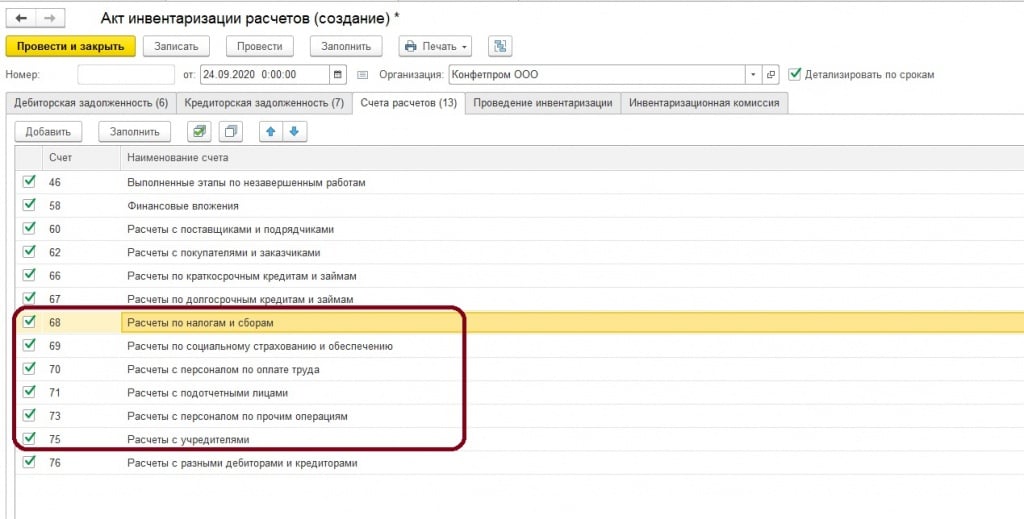Open the organization record button beside Конфетпром ООО
This screenshot has width=1024, height=519.
pyautogui.click(x=771, y=75)
